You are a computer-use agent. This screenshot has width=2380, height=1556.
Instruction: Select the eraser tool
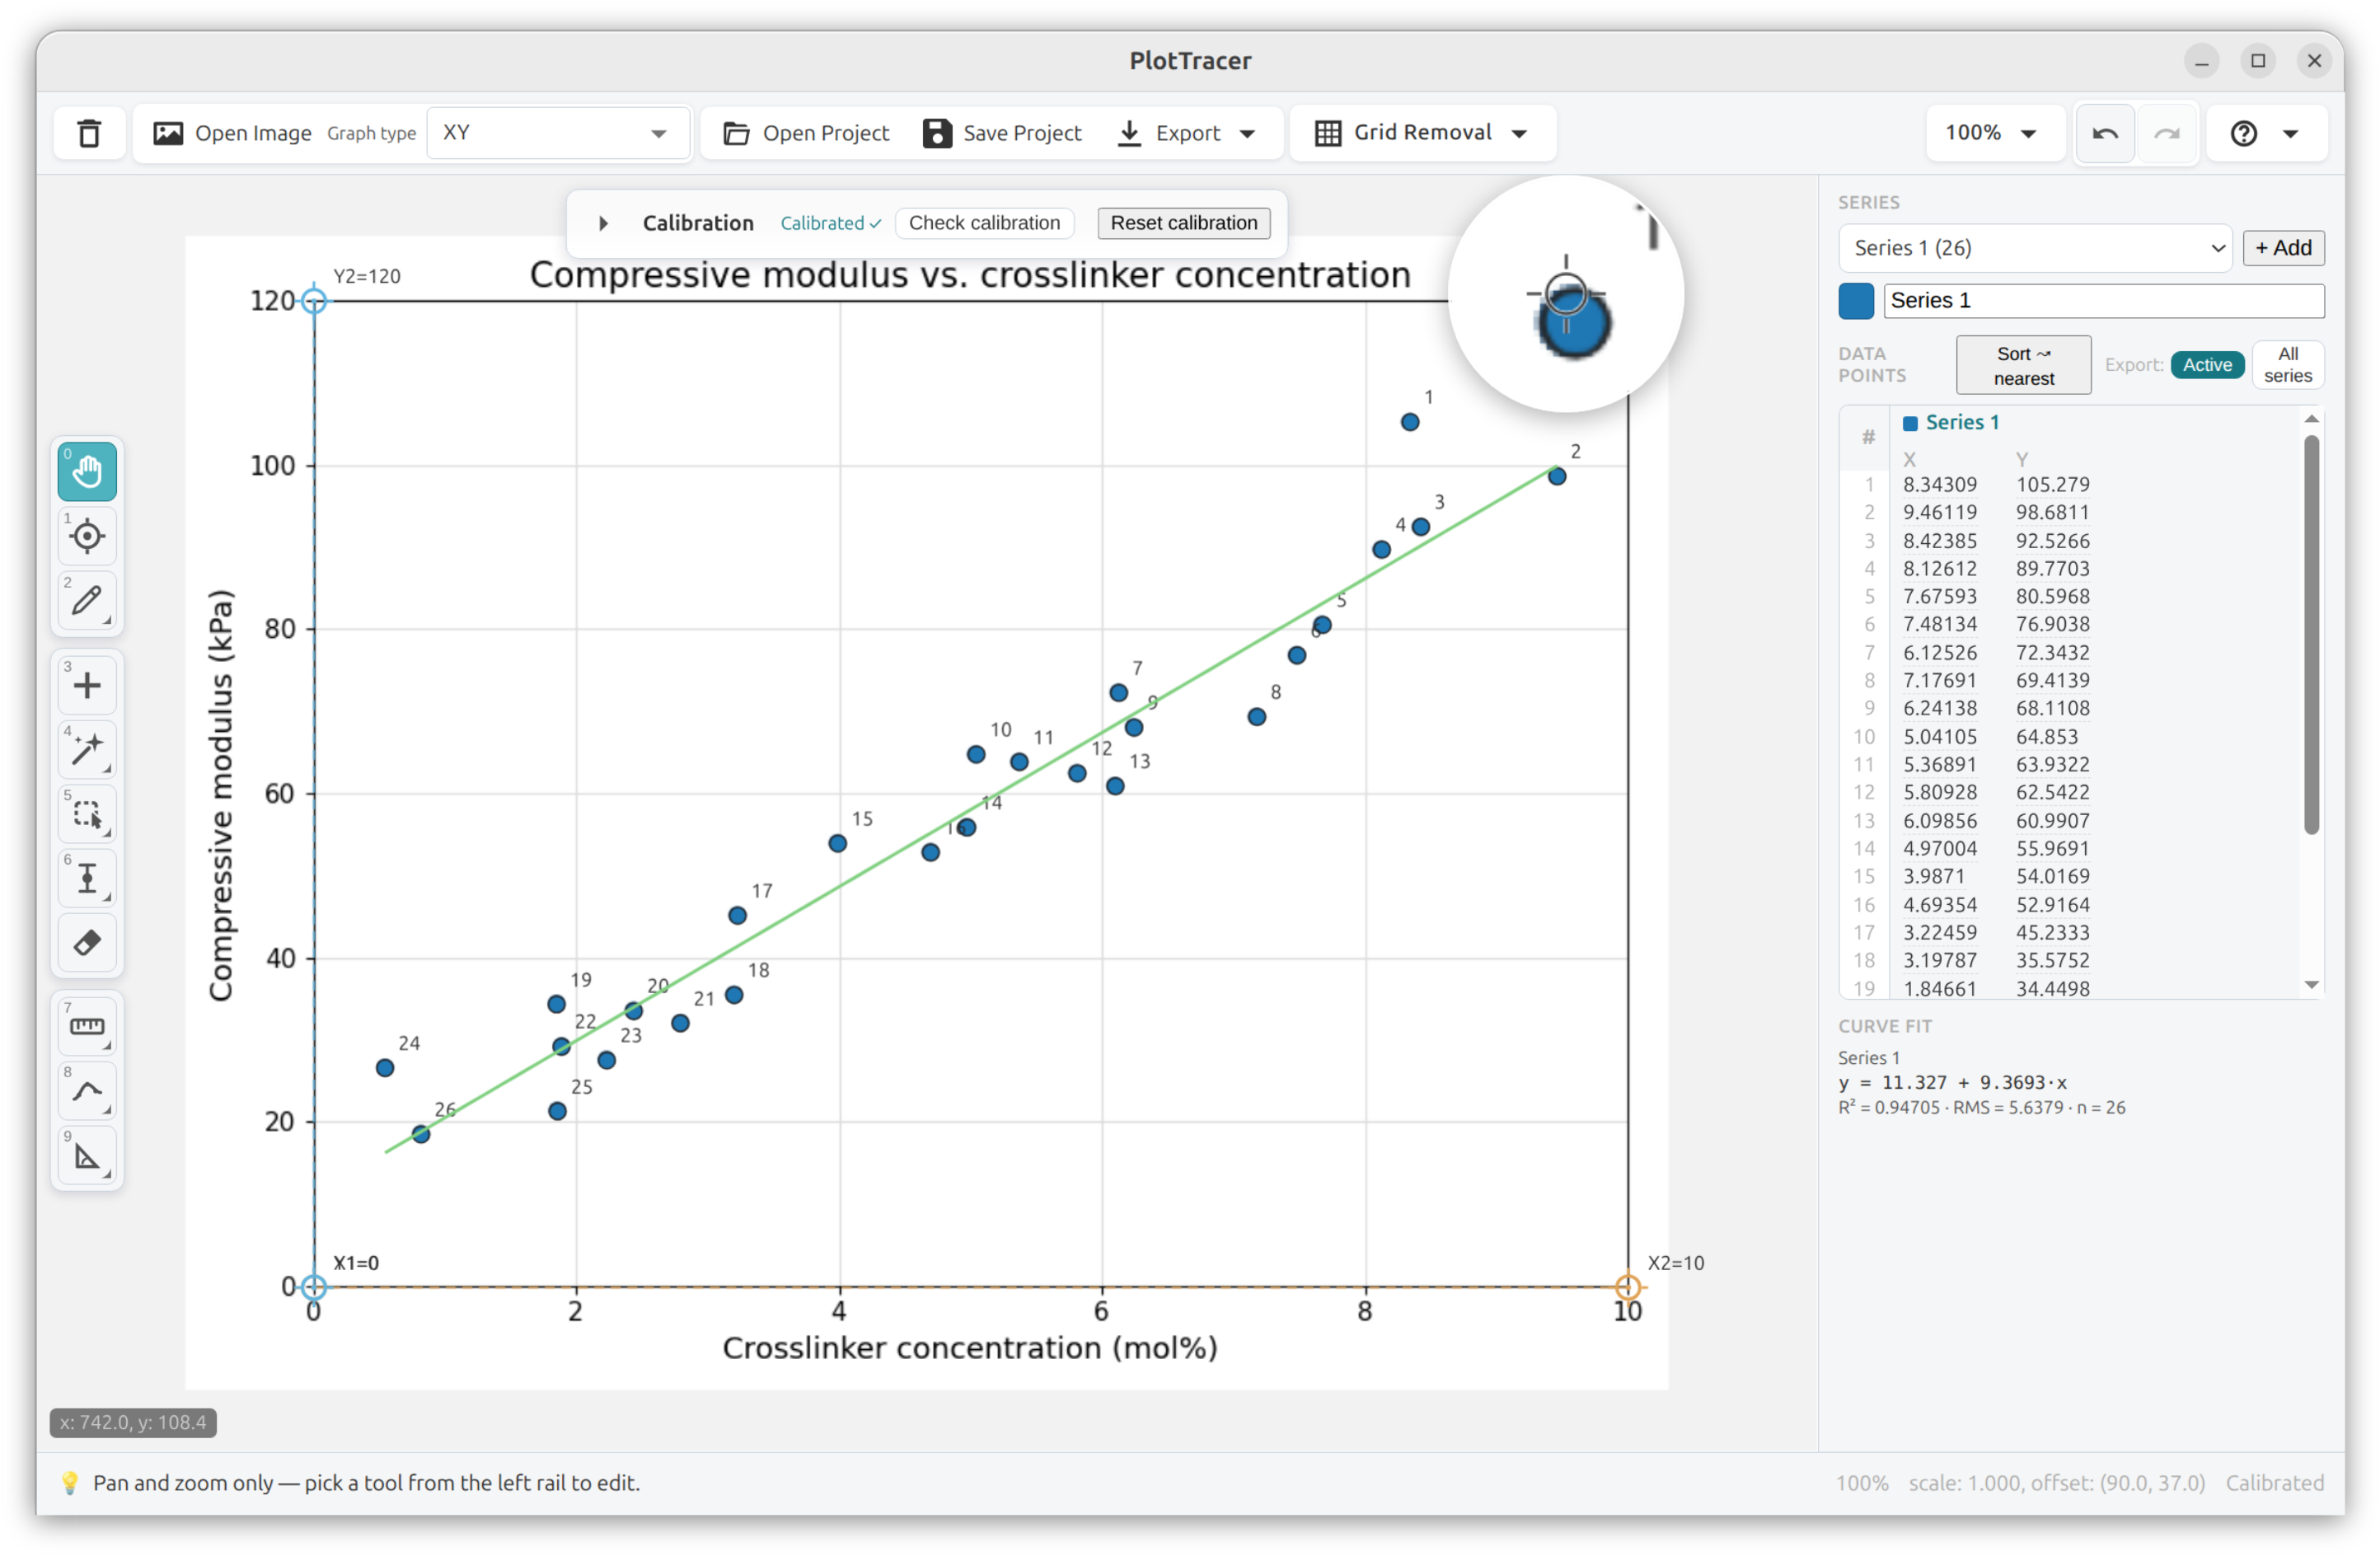tap(87, 943)
